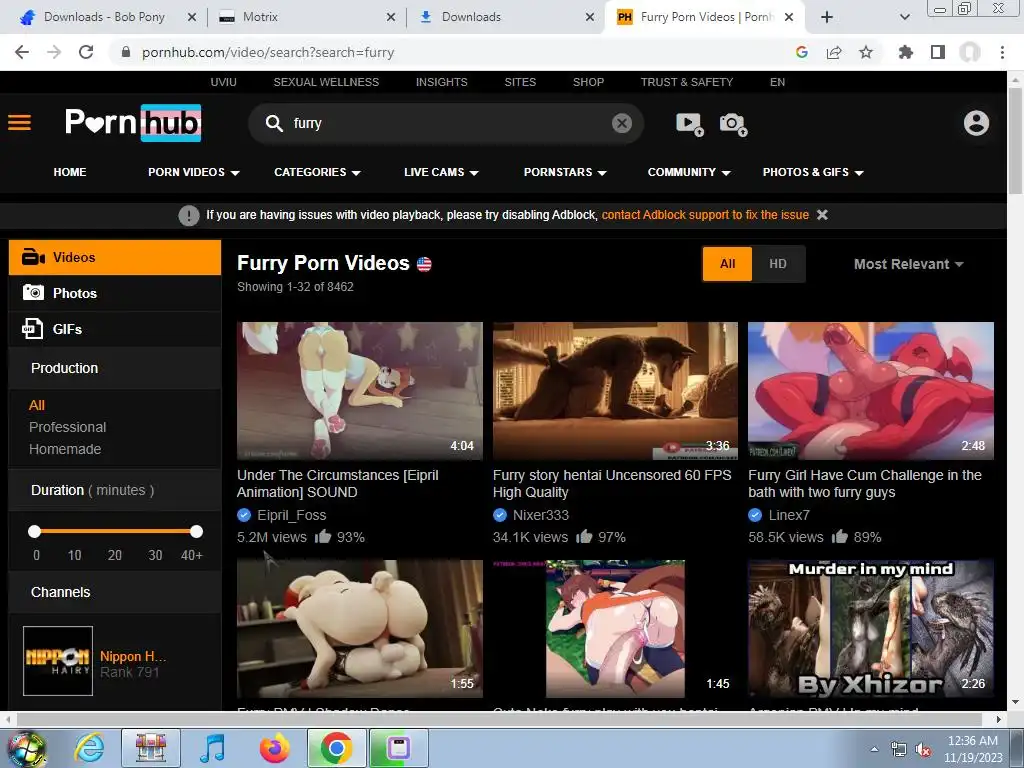Open the Extensions puzzle icon
Screen dimensions: 1024x768
coord(906,52)
